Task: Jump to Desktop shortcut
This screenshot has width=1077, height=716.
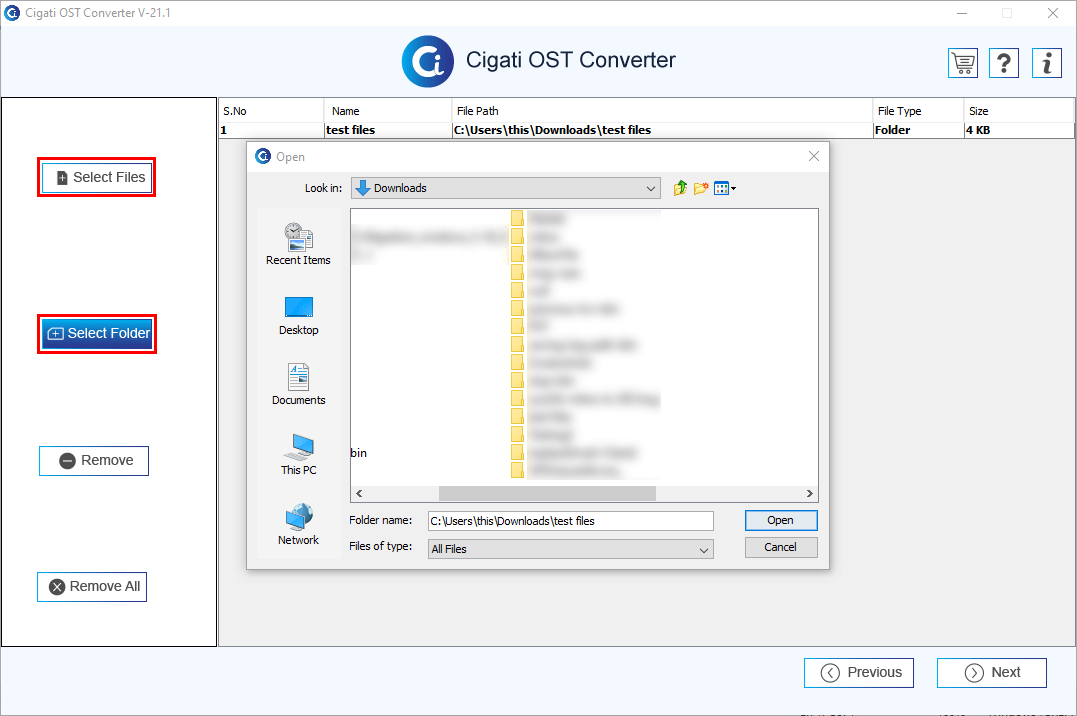Action: [x=298, y=316]
